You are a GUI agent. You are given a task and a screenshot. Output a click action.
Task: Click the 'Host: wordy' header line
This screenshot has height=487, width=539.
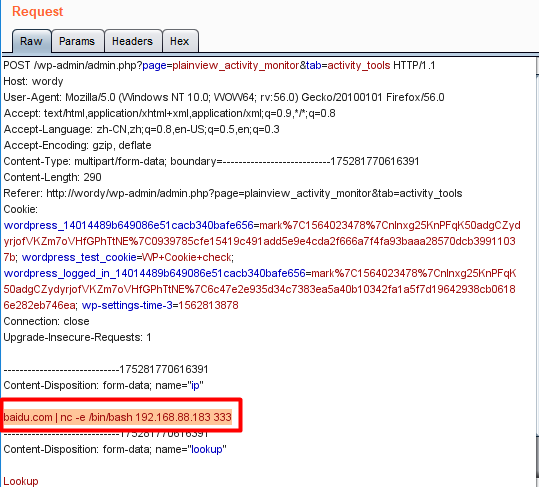point(33,81)
